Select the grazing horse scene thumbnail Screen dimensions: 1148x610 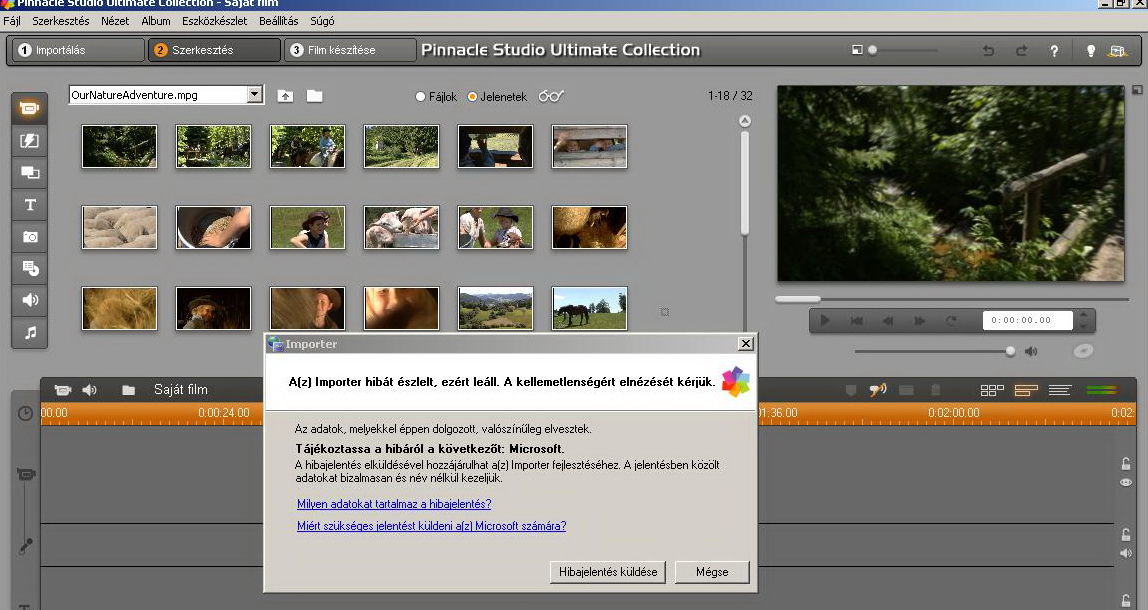589,308
